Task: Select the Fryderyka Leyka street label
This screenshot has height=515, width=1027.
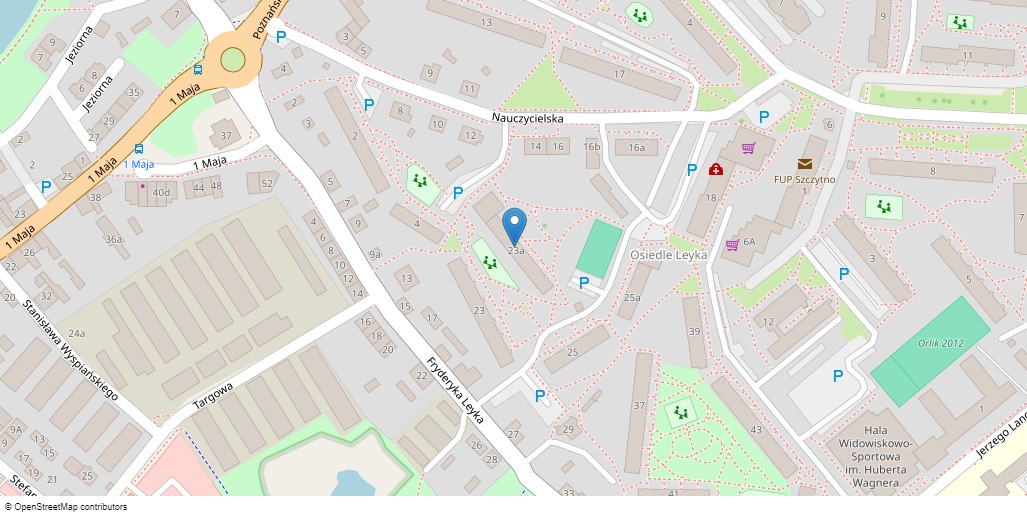Action: [455, 390]
